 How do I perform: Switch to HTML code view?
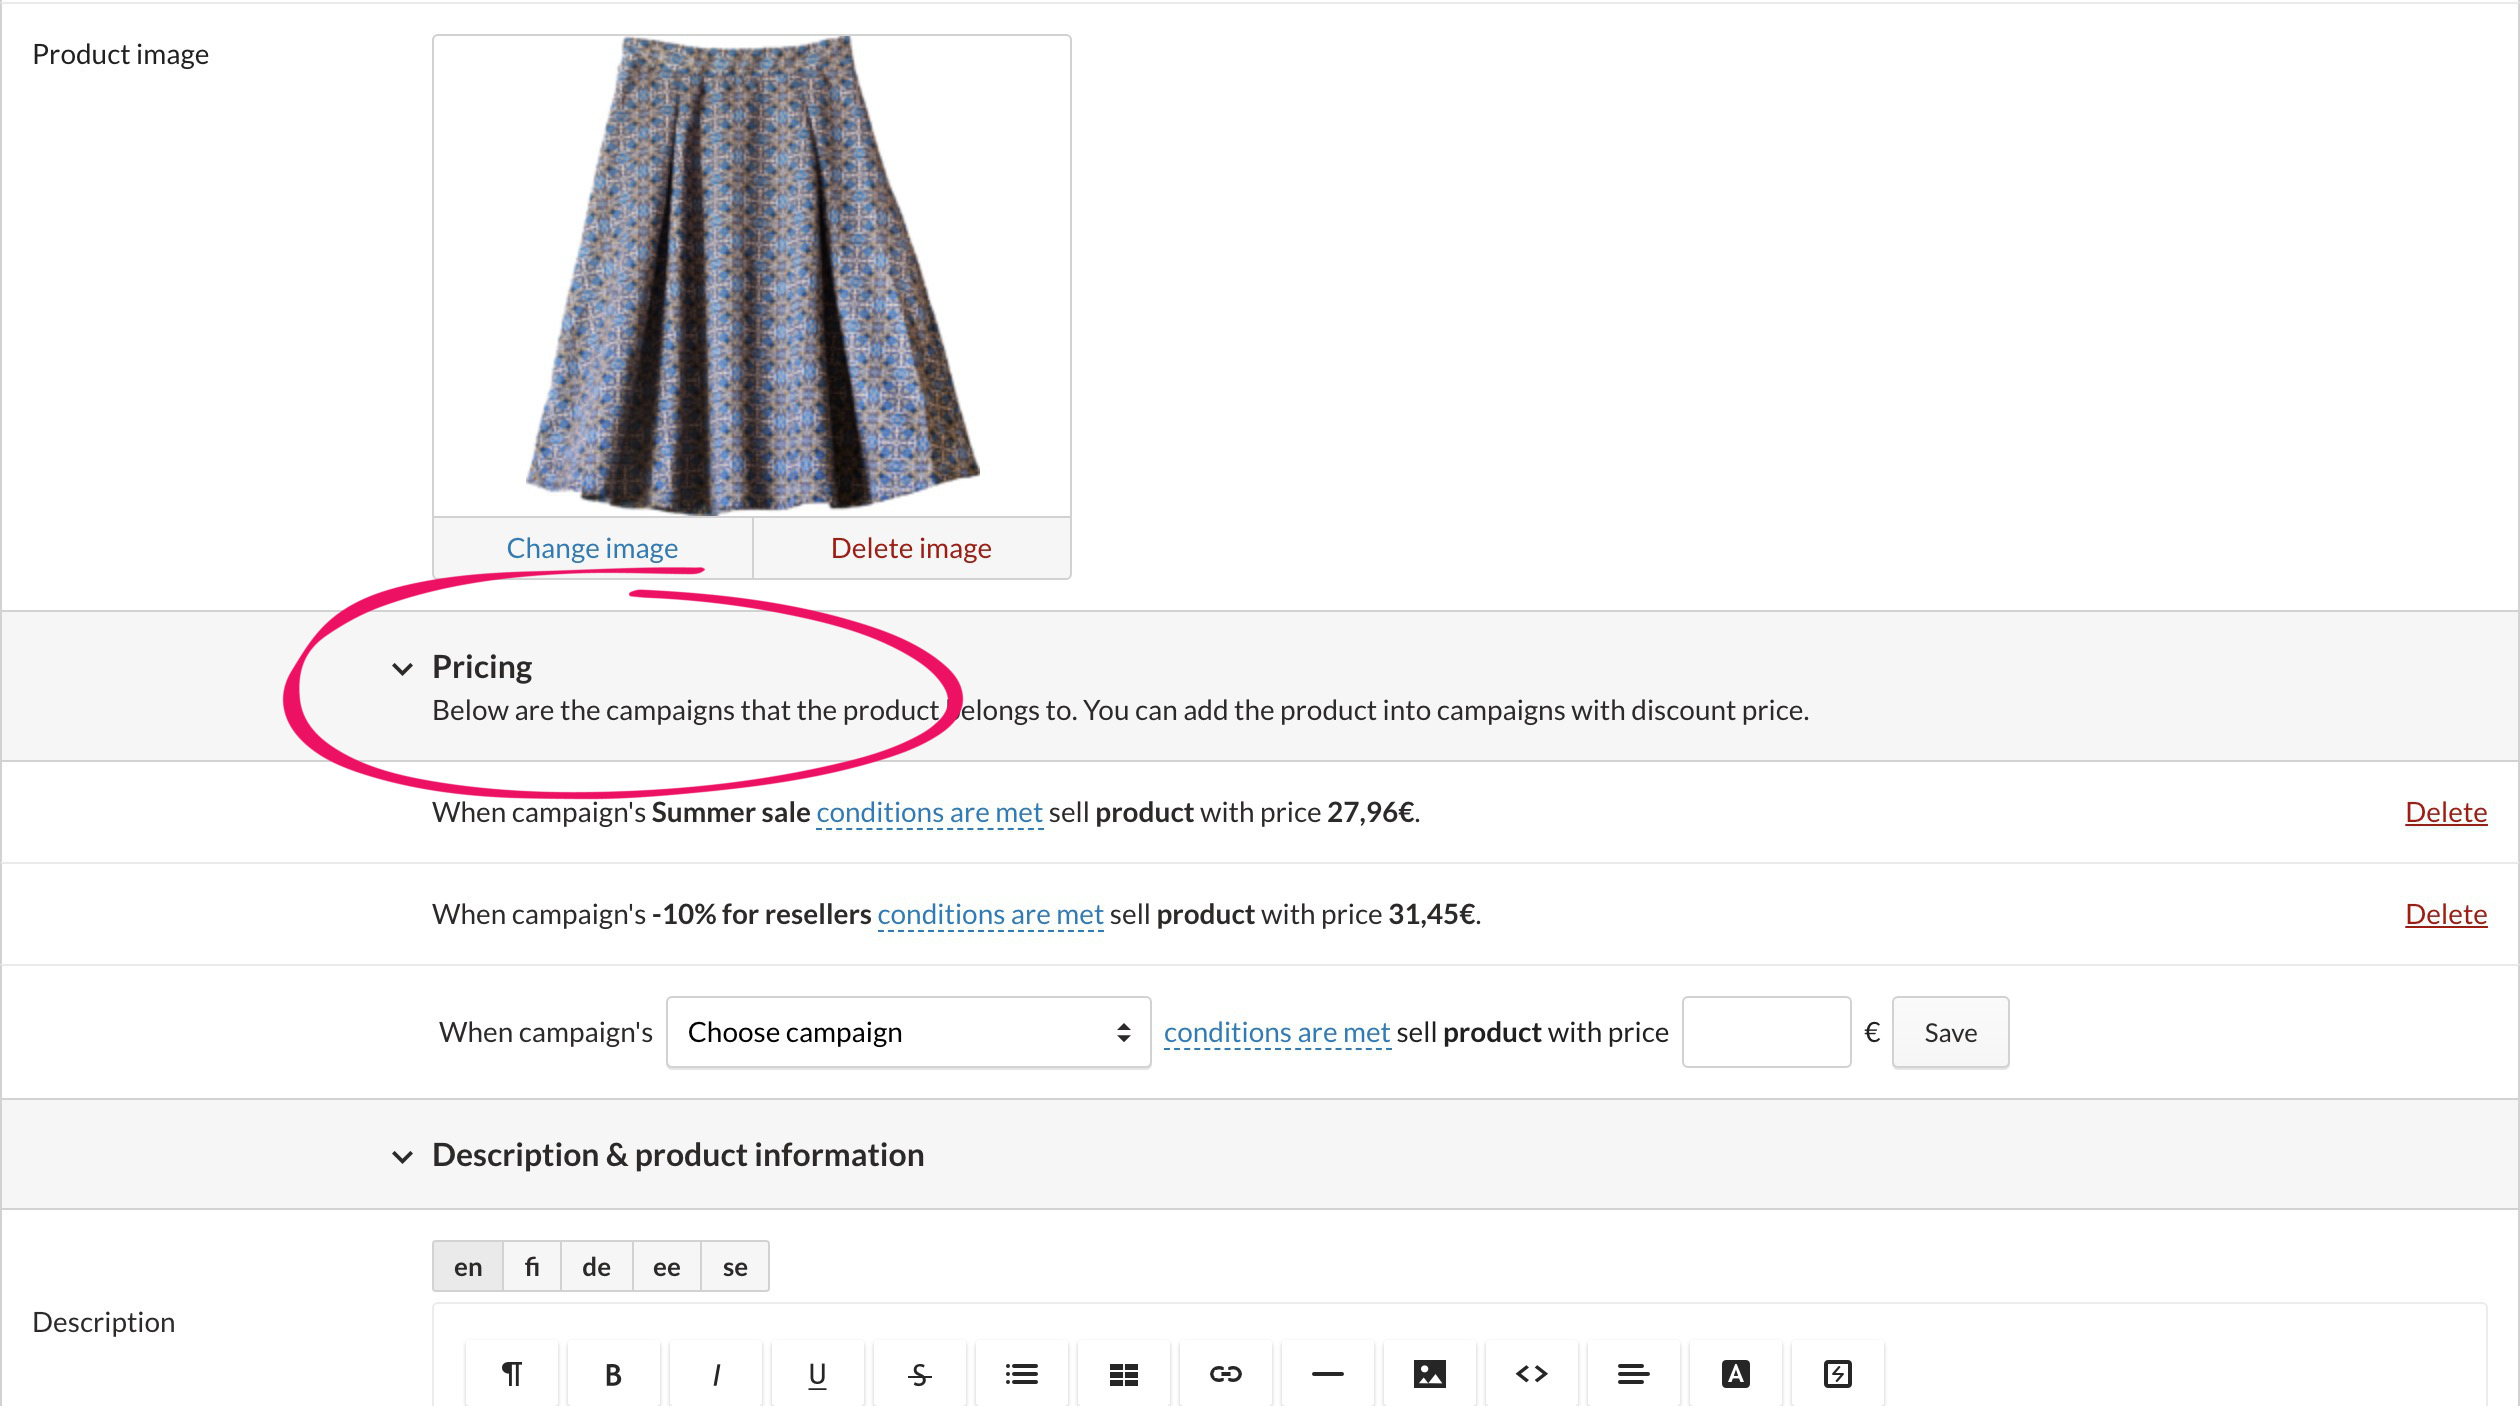[1532, 1374]
